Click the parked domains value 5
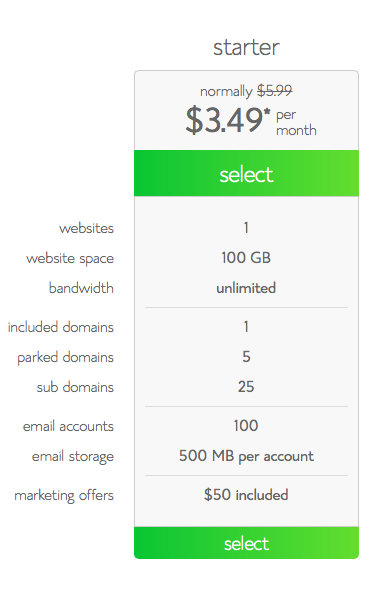The height and width of the screenshot is (589, 373). tap(246, 356)
